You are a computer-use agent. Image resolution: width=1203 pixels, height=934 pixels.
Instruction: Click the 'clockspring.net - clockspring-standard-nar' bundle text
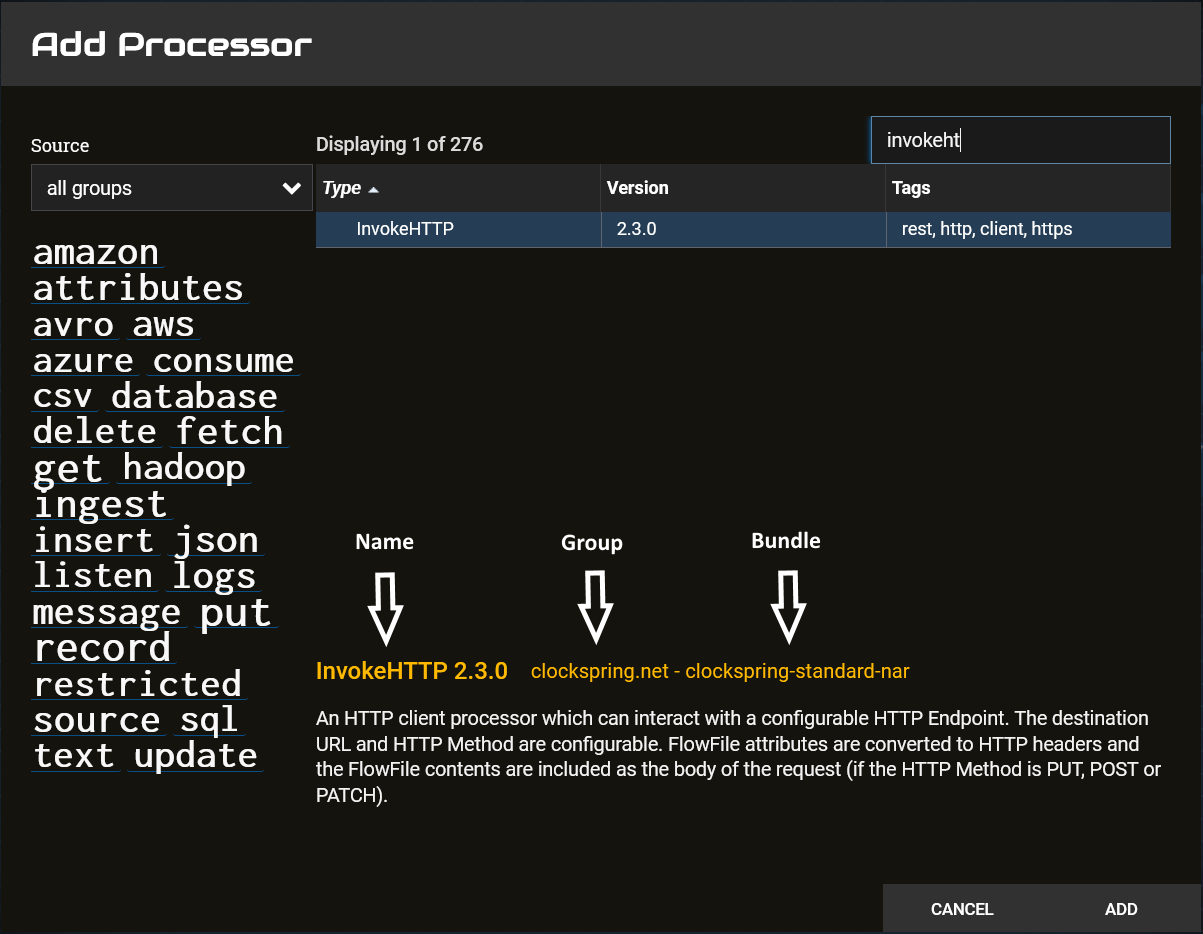[720, 671]
